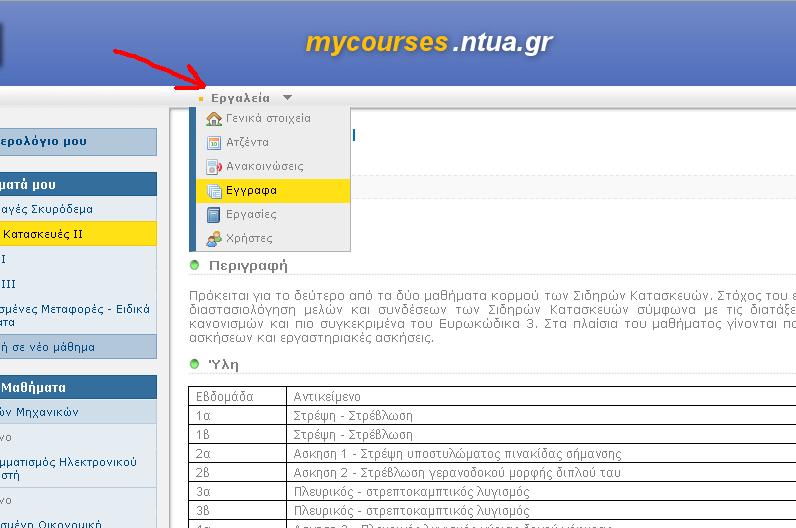Choose the Χρήστες menu entry text
Screen dimensions: 796x528
click(249, 239)
